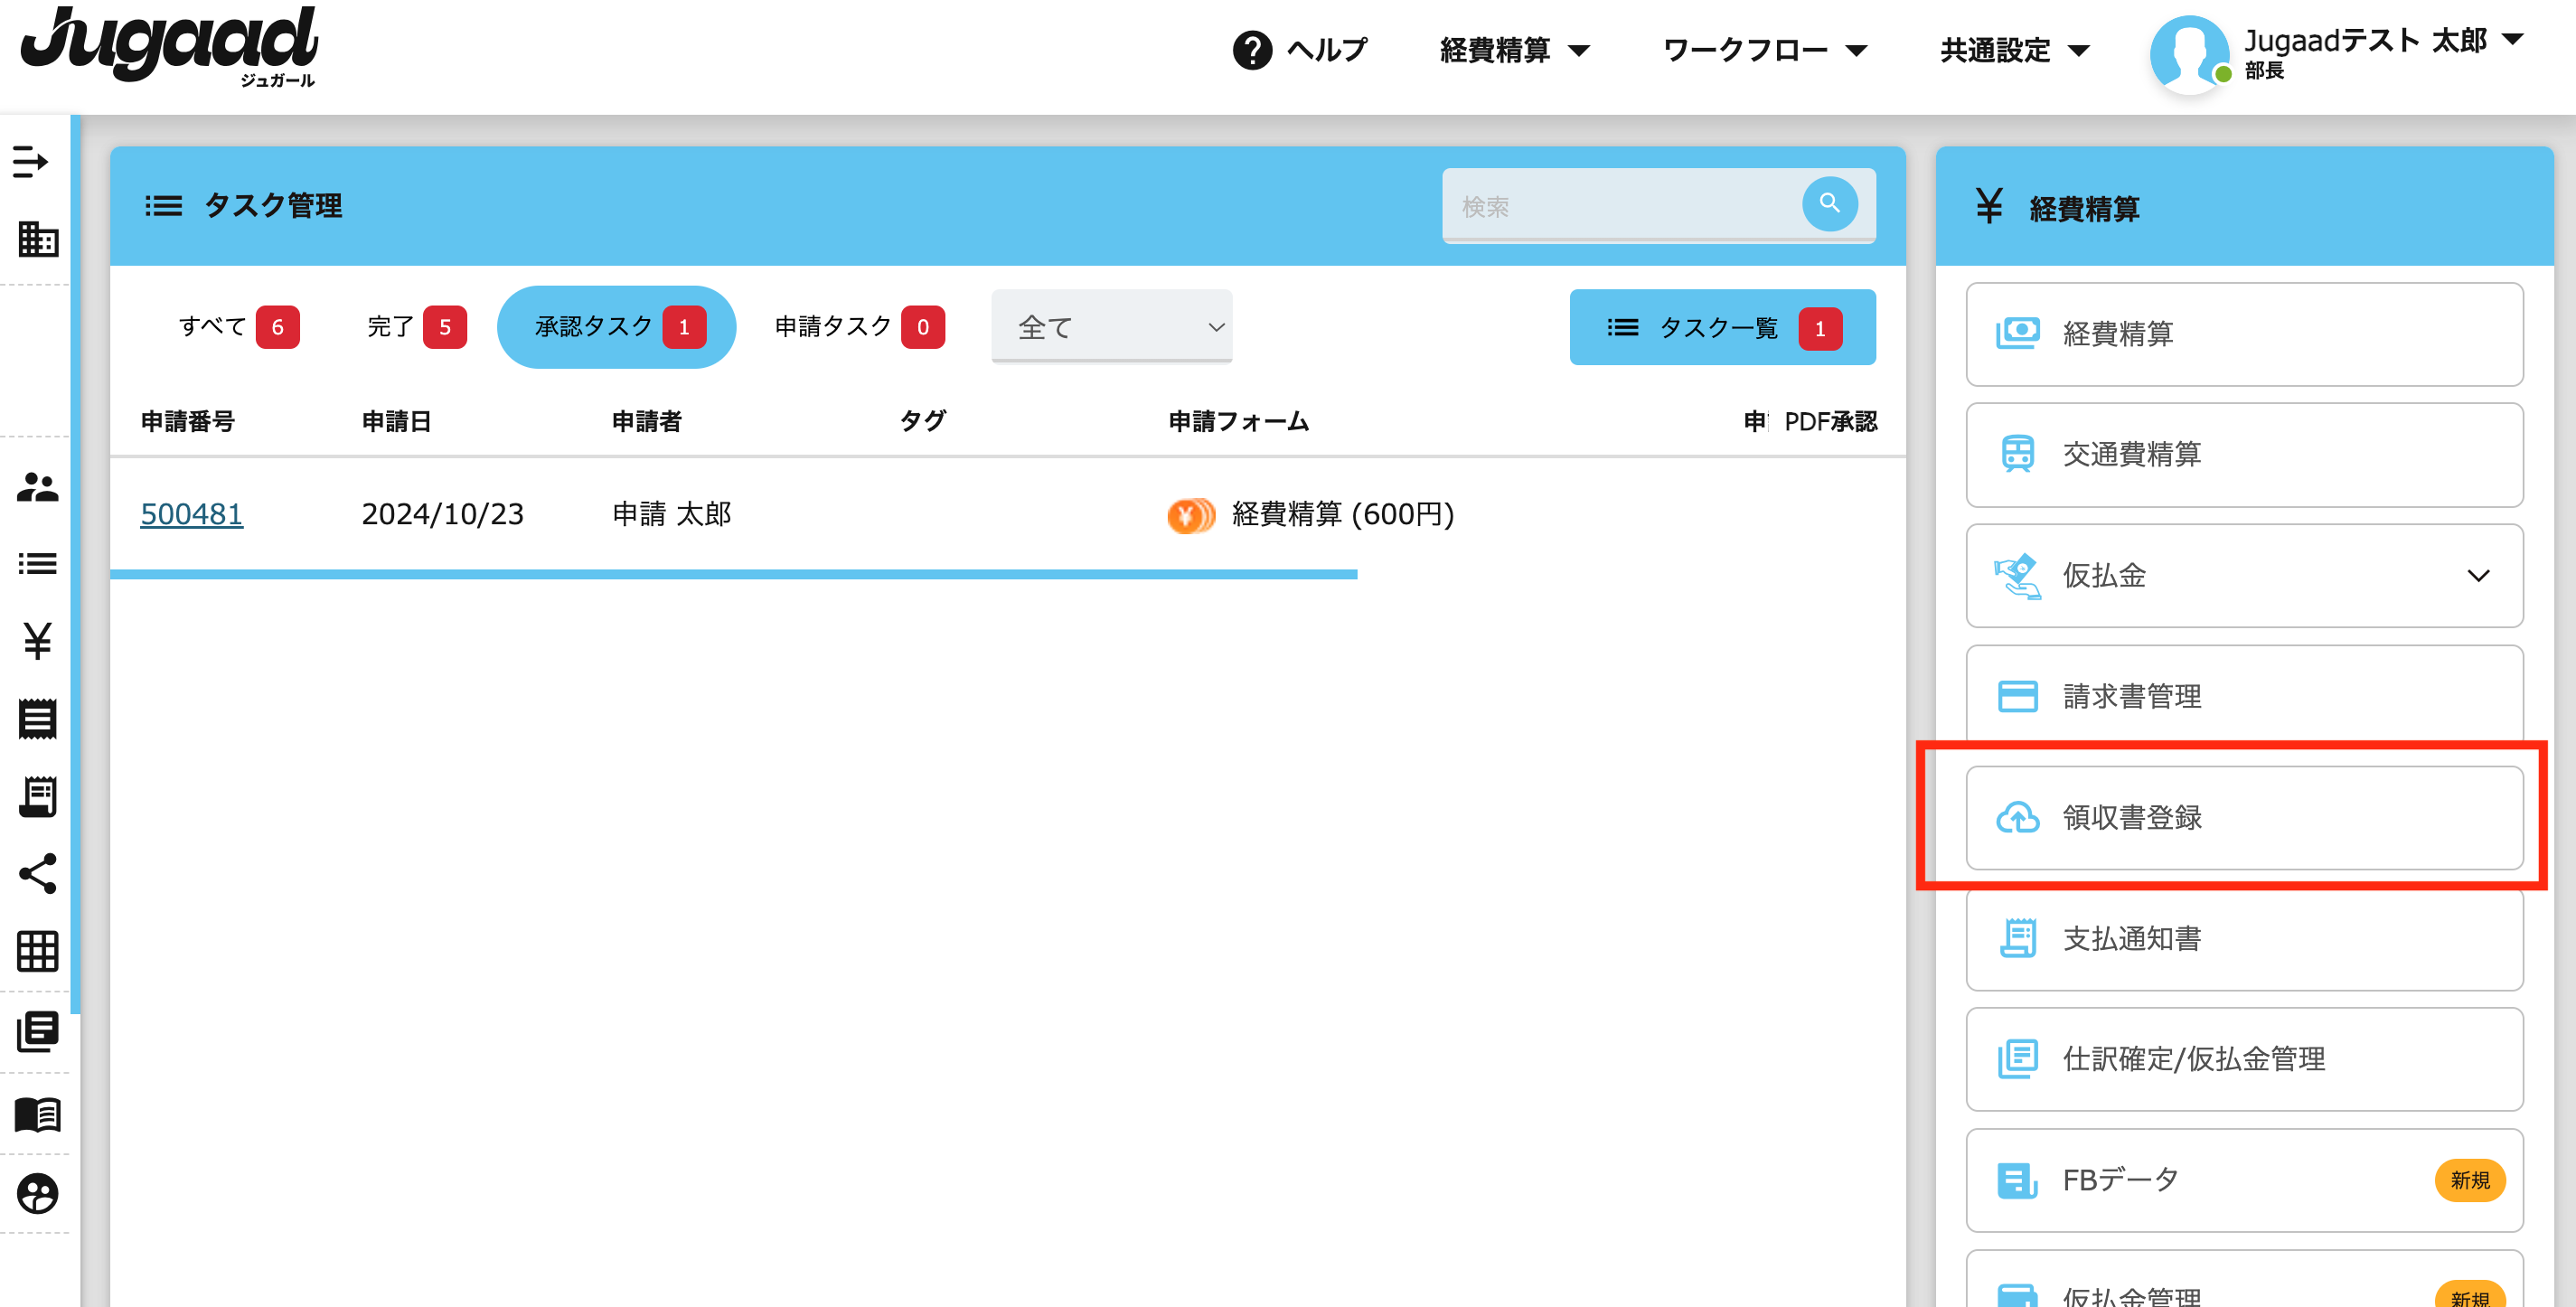Viewport: 2576px width, 1307px height.
Task: Click the PDF承認 column header
Action: click(1830, 421)
